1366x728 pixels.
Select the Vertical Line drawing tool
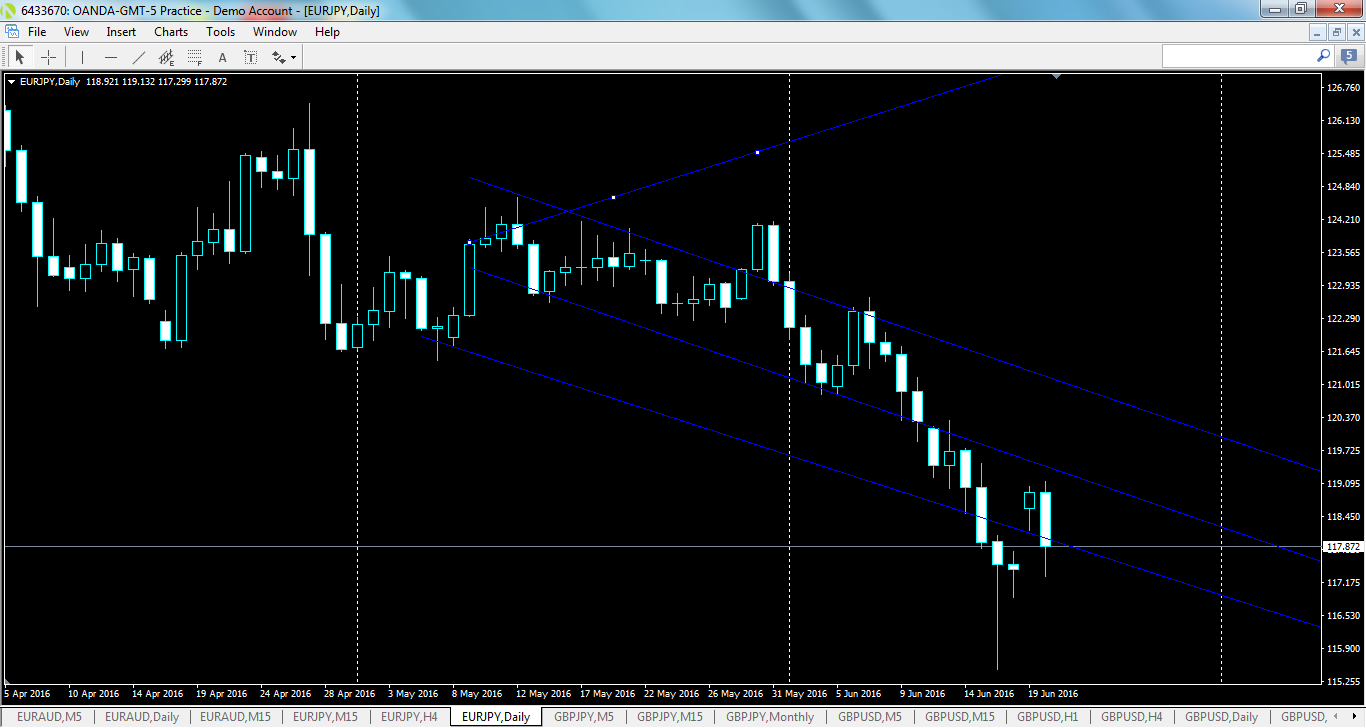point(81,56)
